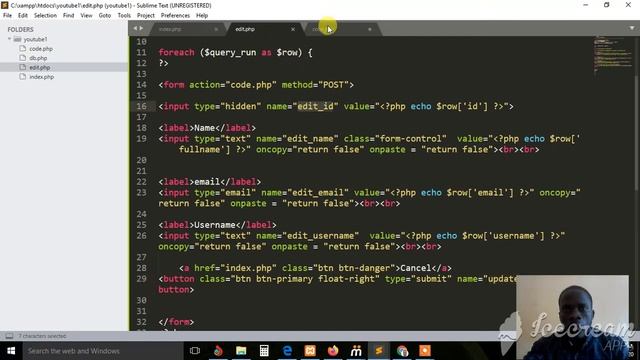Open index.php in the sidebar

(x=41, y=77)
